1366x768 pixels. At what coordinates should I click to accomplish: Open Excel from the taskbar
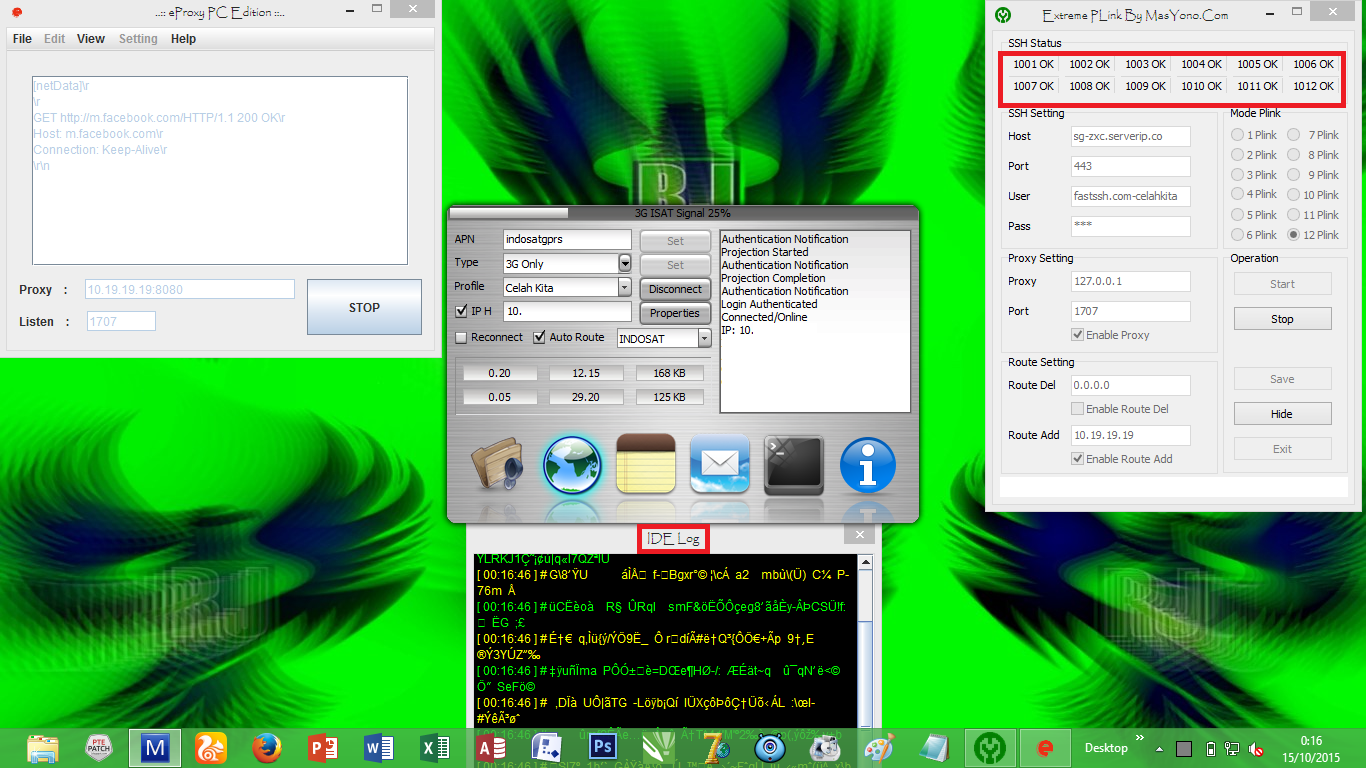click(x=435, y=747)
